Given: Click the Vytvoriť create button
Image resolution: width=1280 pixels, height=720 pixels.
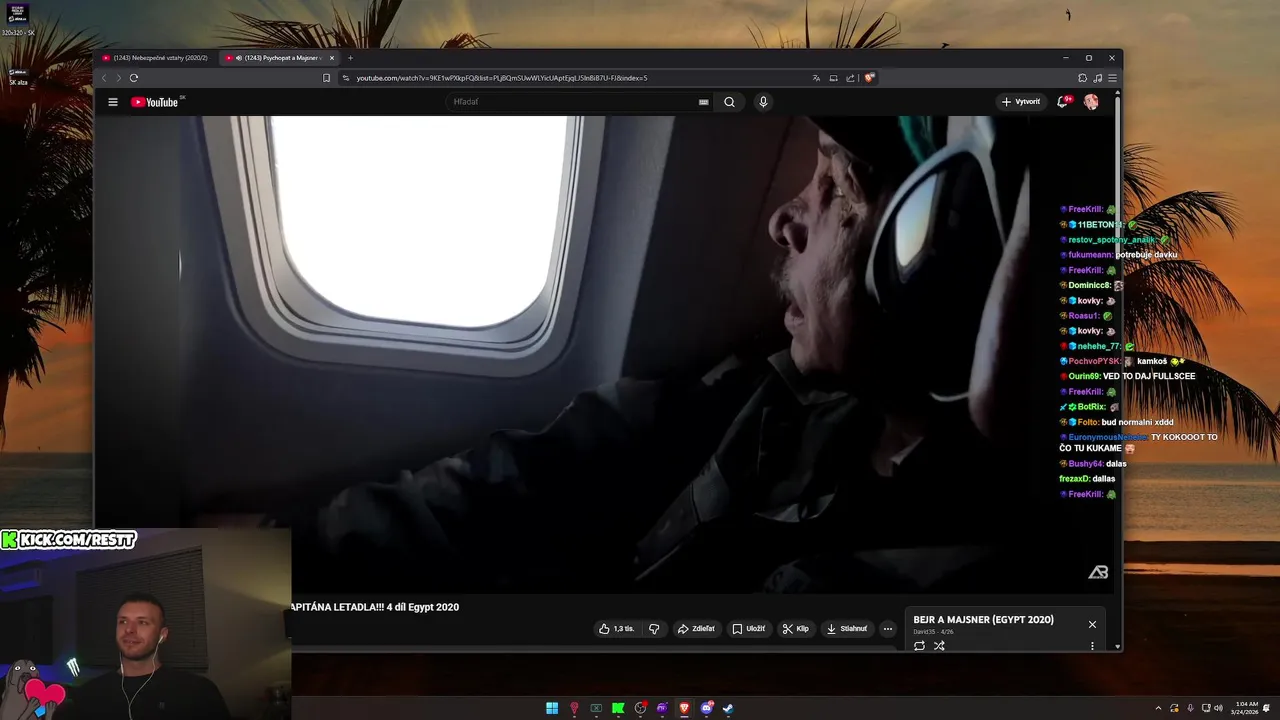Looking at the screenshot, I should (x=1021, y=102).
